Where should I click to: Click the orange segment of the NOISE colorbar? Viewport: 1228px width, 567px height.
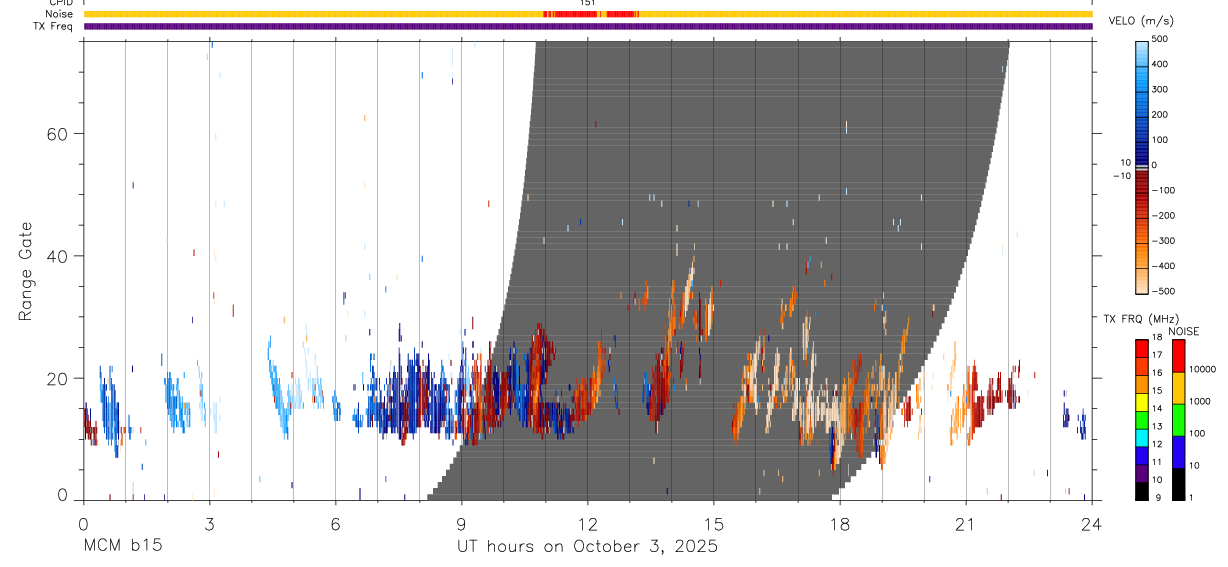(1177, 388)
